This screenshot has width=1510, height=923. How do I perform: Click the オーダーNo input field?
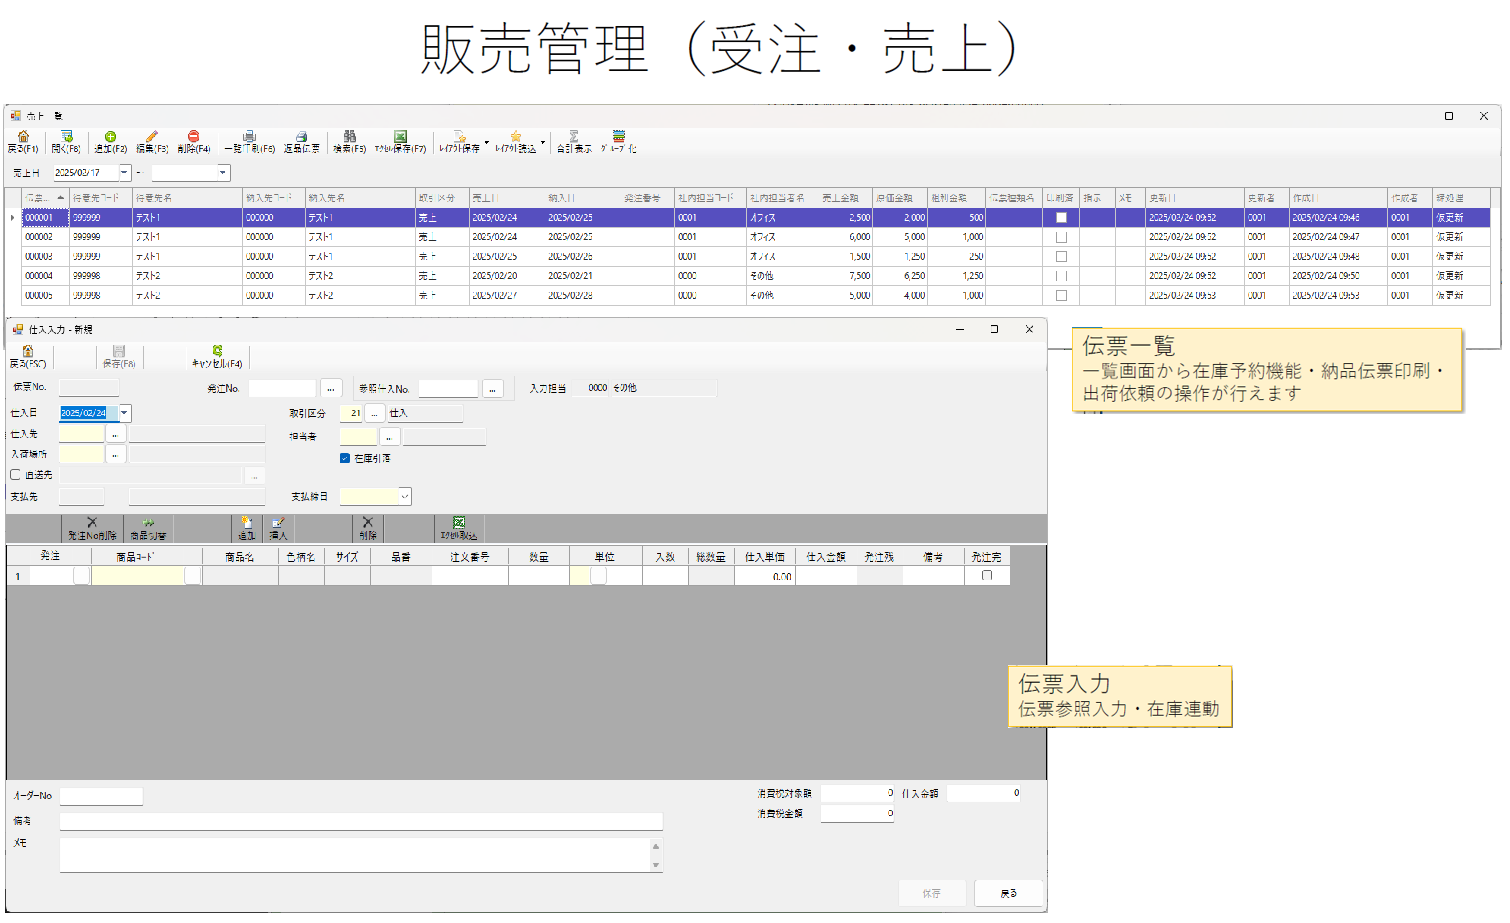tap(101, 796)
